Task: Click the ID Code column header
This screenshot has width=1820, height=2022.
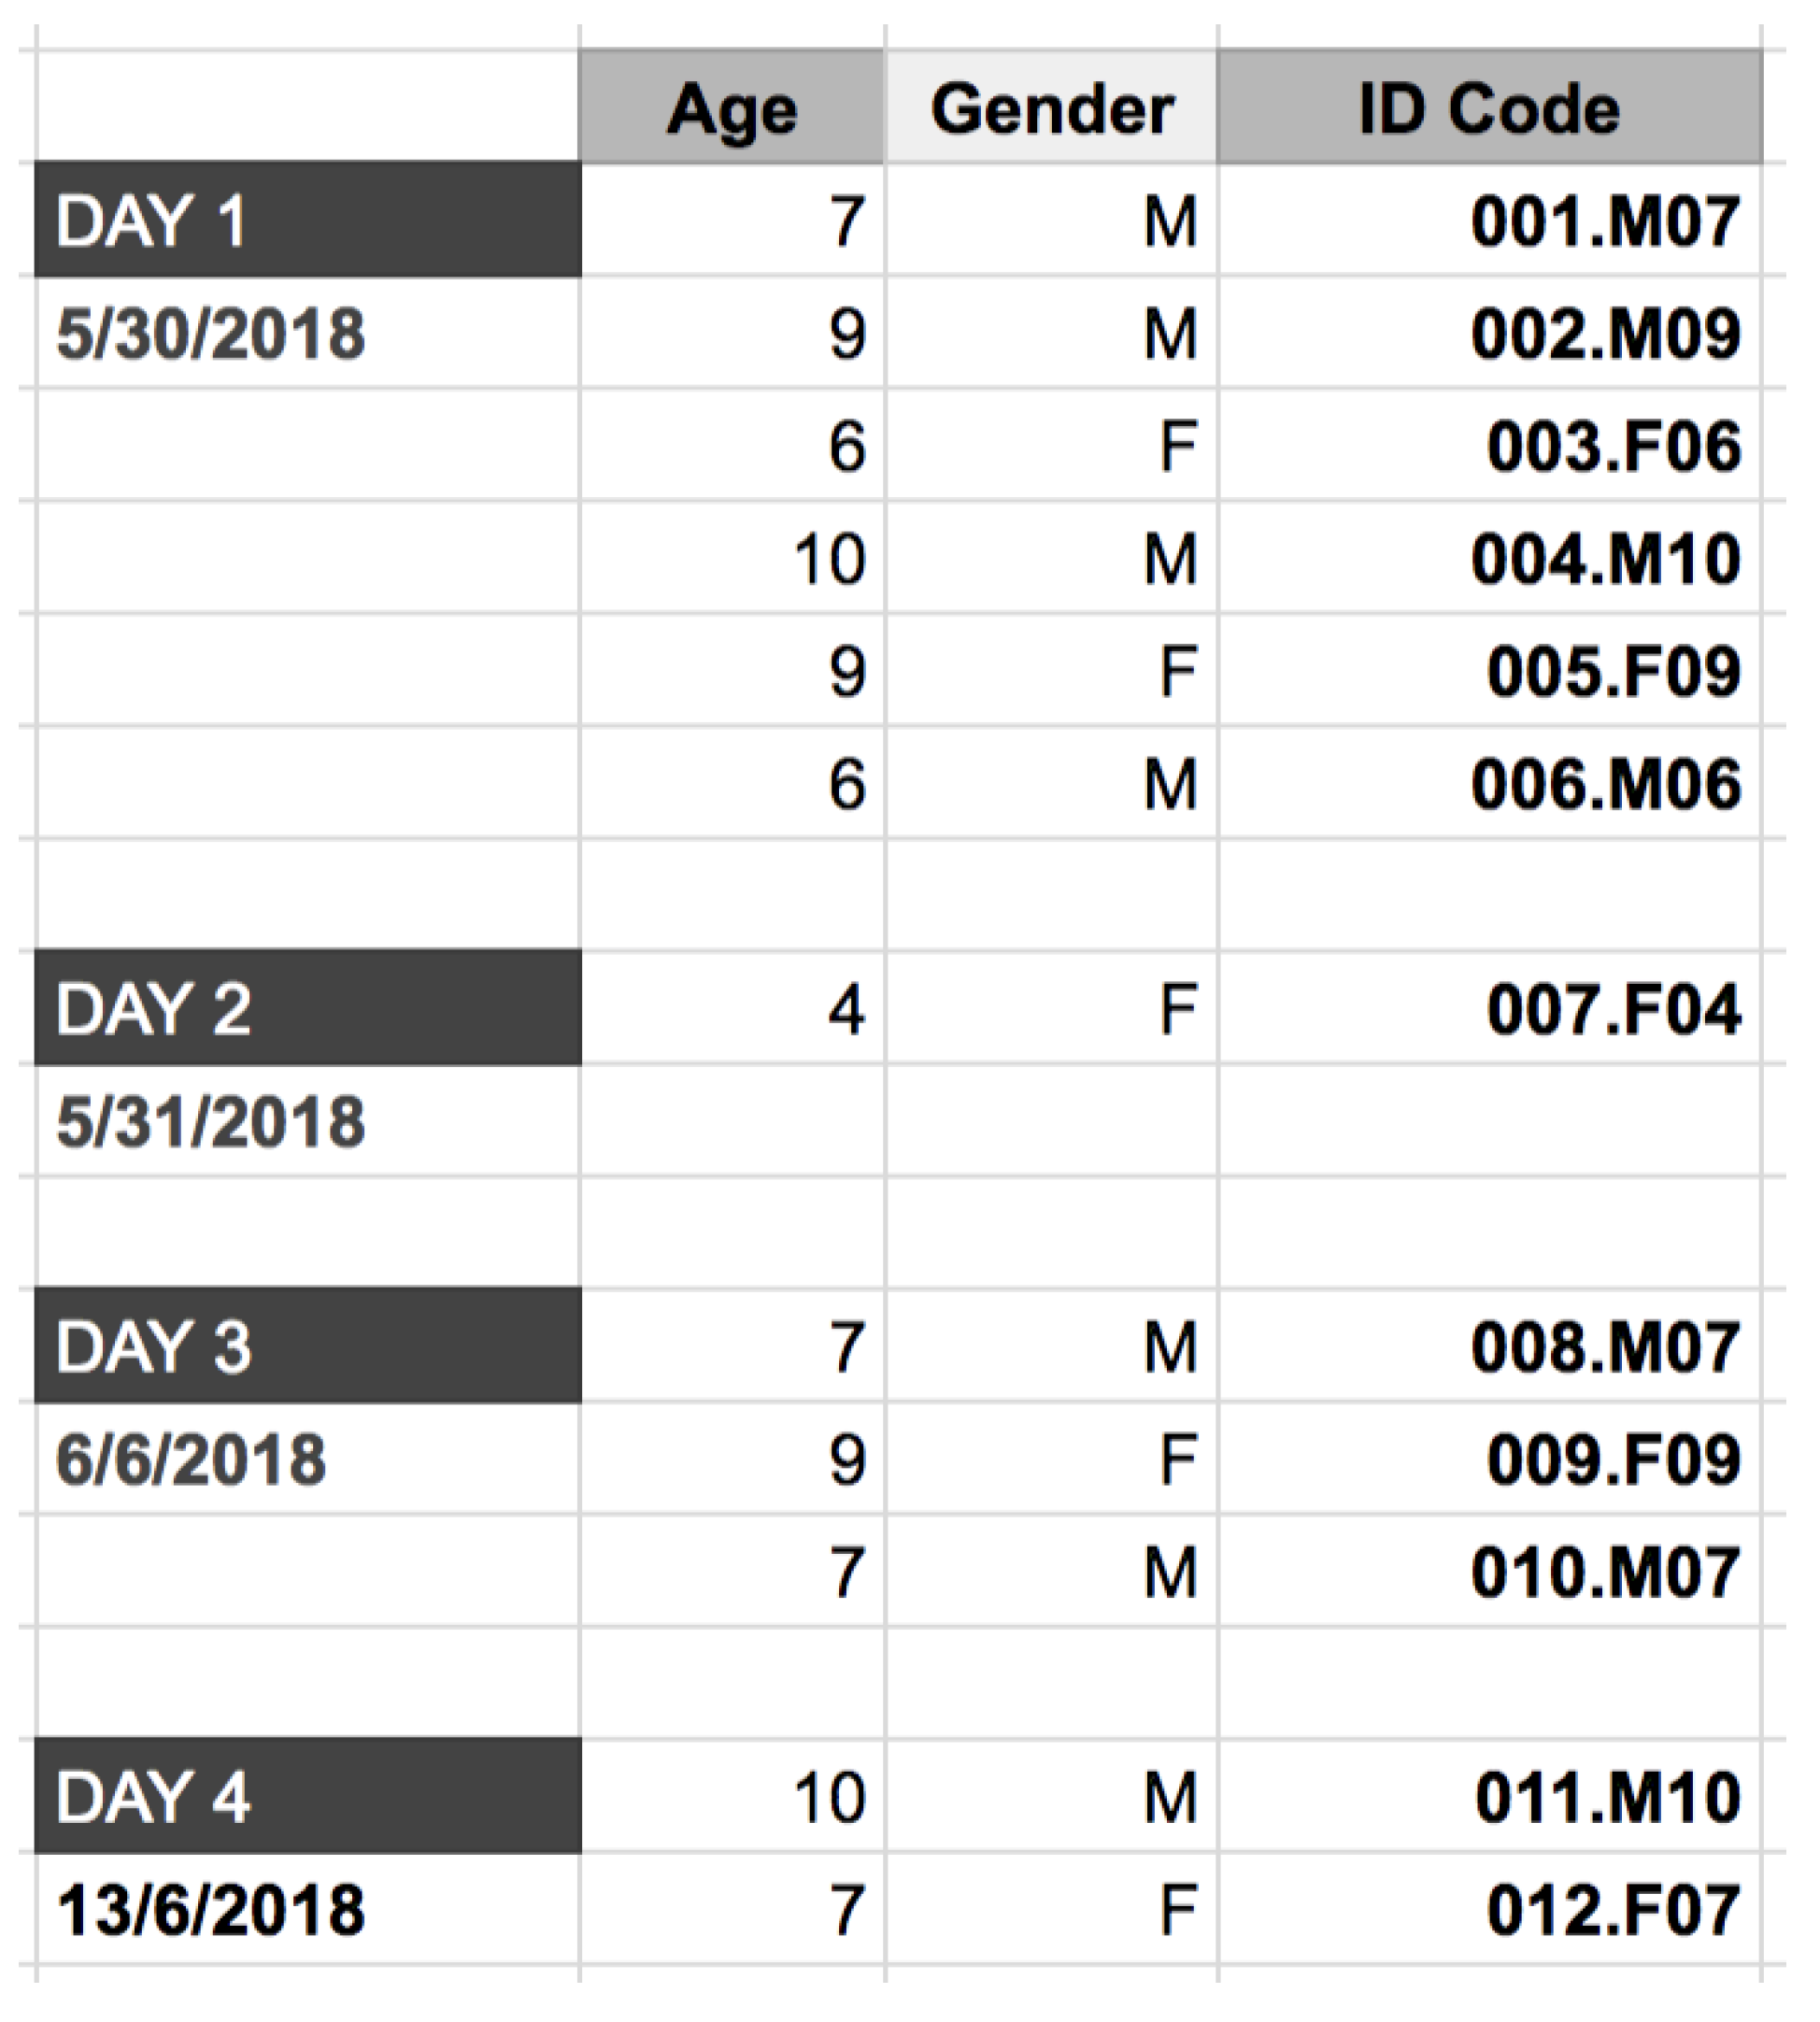Action: point(1489,108)
